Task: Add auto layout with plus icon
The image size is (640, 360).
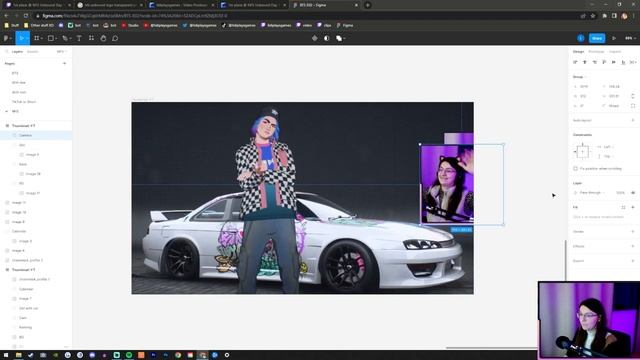Action: click(x=633, y=120)
